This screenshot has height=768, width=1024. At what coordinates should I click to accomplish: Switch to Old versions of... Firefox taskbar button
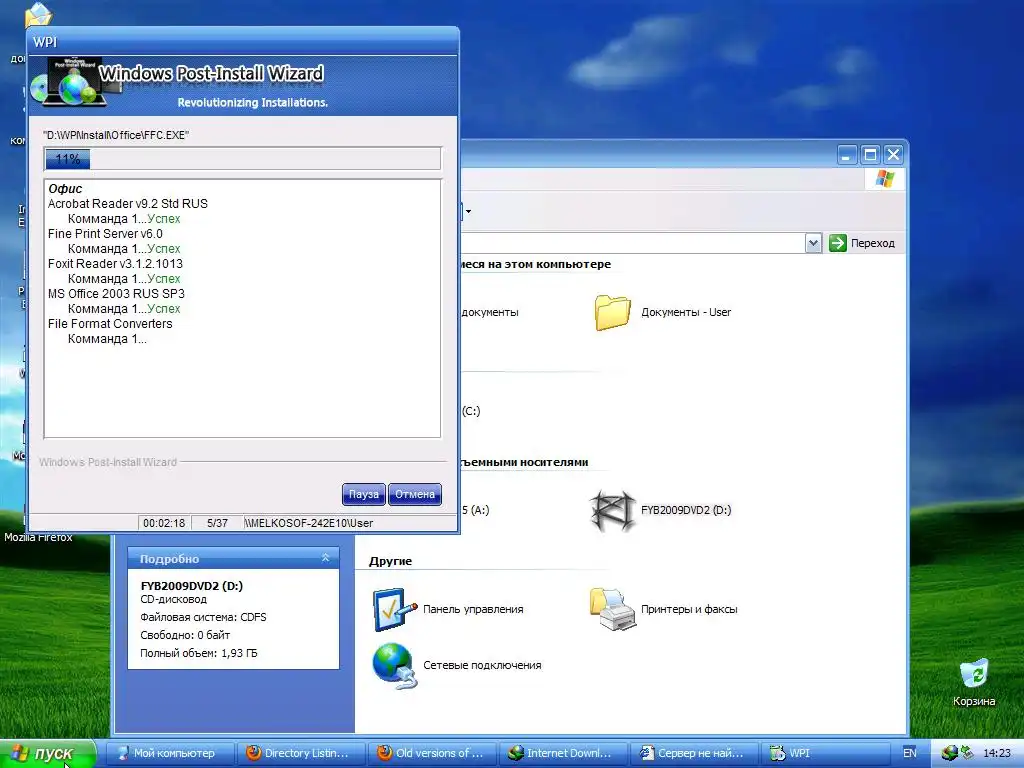tap(432, 753)
